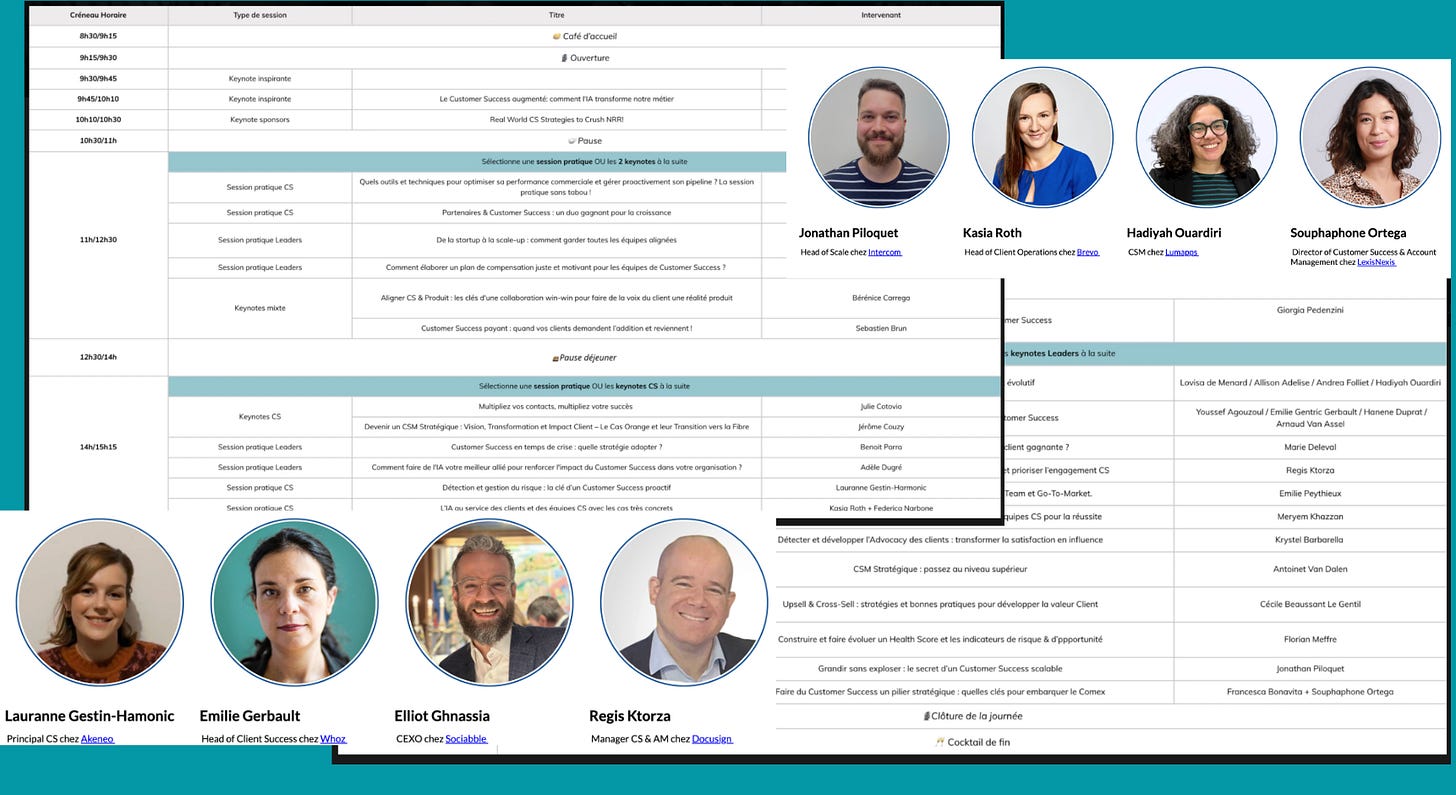Click speaker cell 'Krystel Barbarella'
This screenshot has width=1456, height=795.
point(1310,540)
